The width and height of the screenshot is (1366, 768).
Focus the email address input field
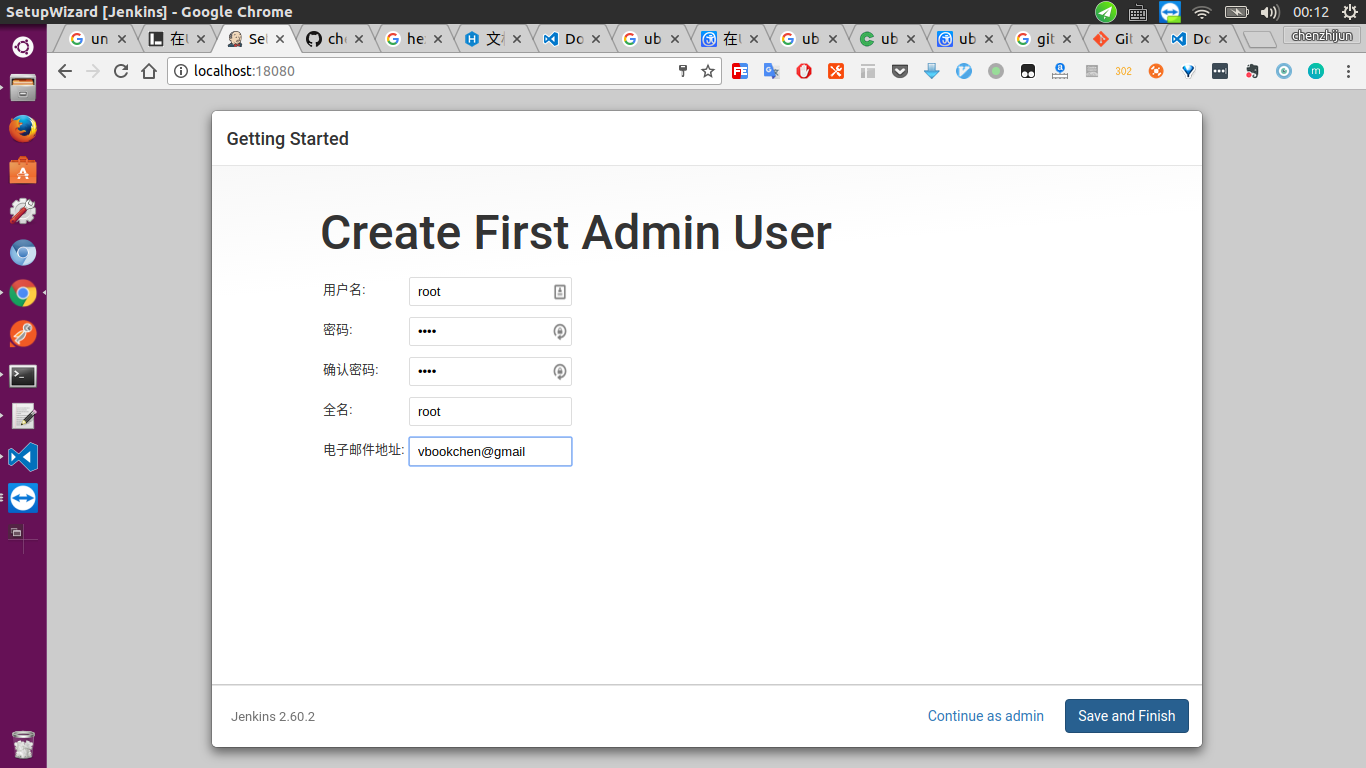coord(490,452)
